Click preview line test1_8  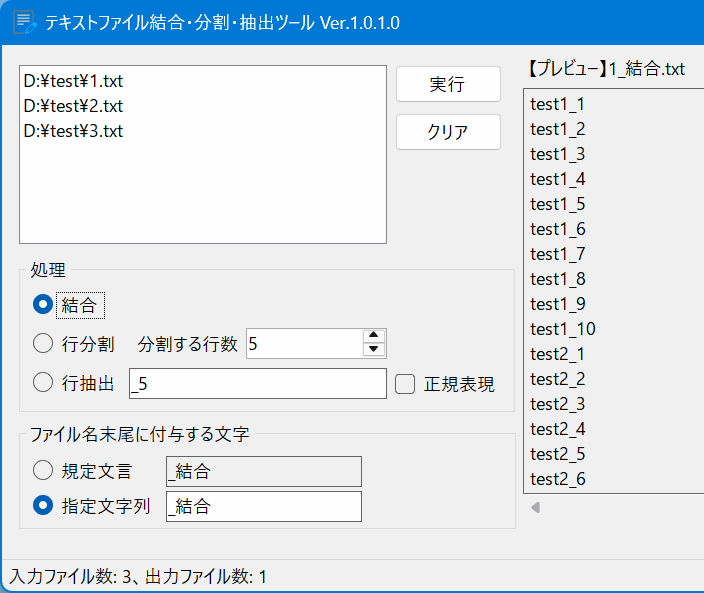[558, 279]
